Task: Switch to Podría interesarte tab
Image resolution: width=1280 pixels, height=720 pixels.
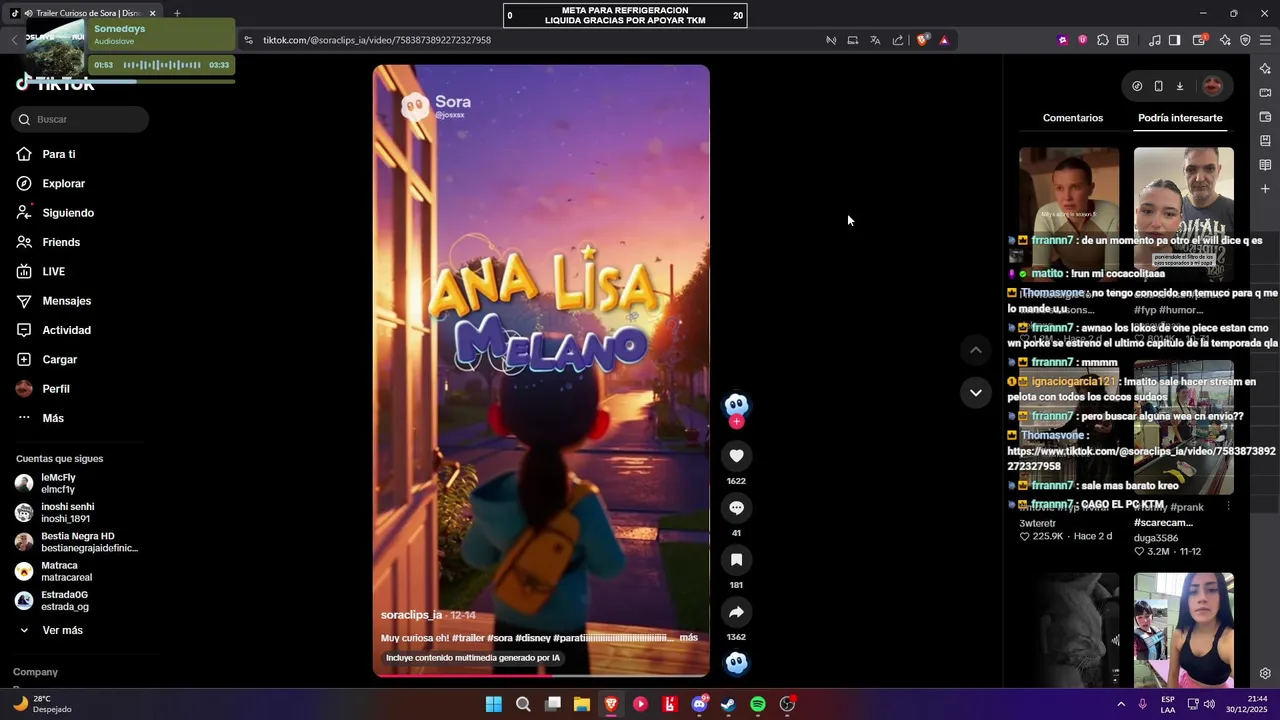Action: pyautogui.click(x=1180, y=118)
